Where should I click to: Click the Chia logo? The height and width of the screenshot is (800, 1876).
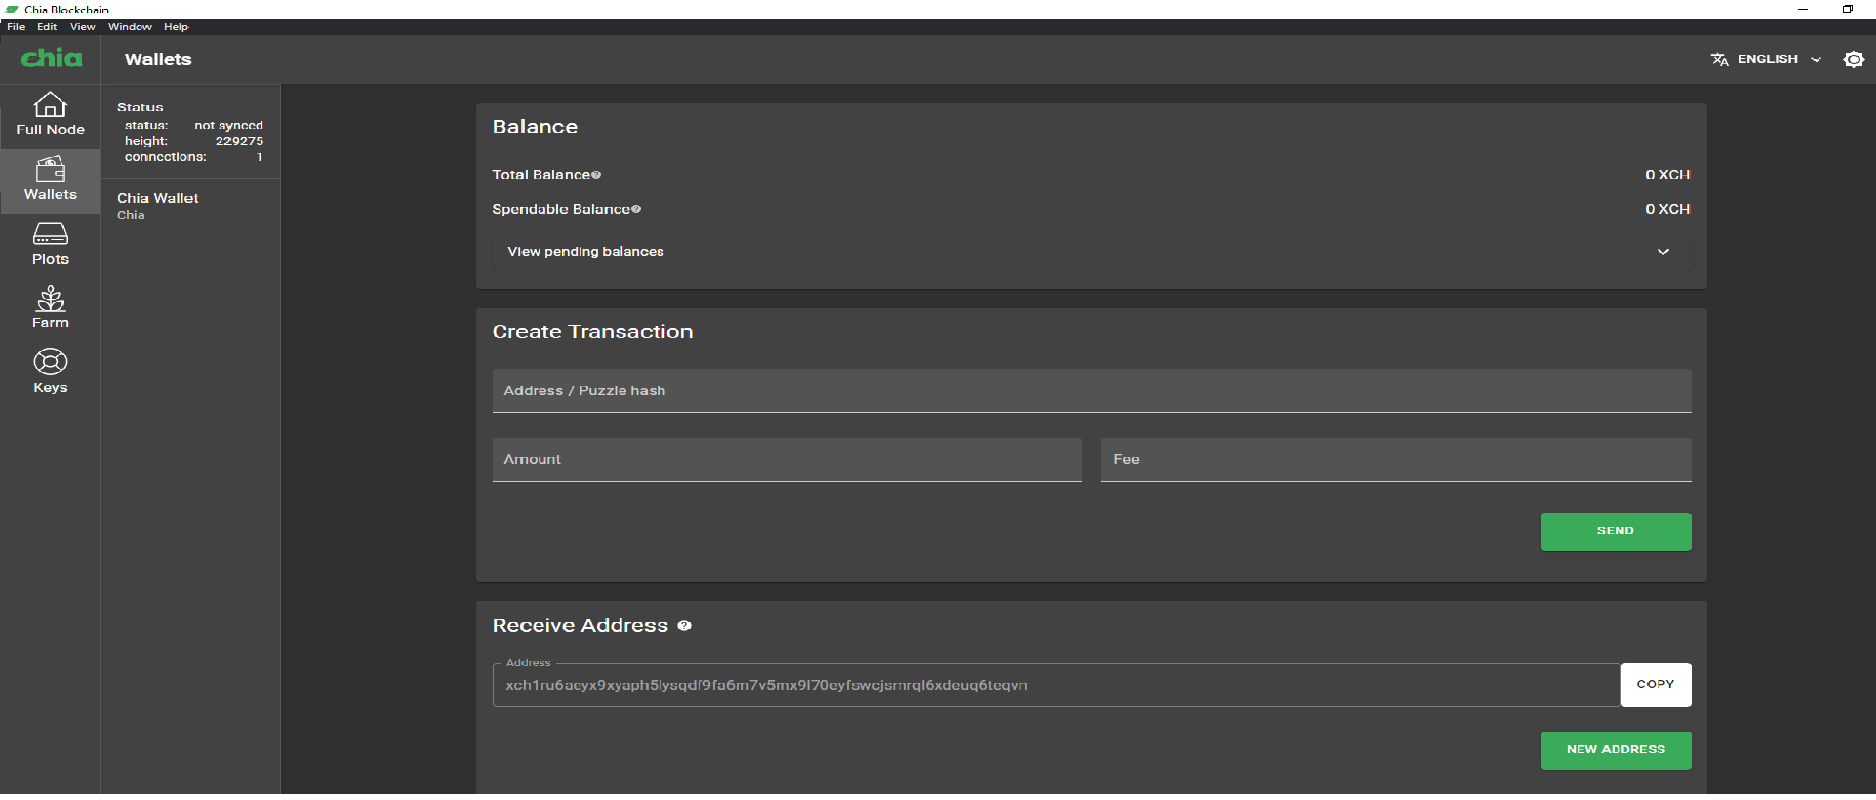point(52,58)
